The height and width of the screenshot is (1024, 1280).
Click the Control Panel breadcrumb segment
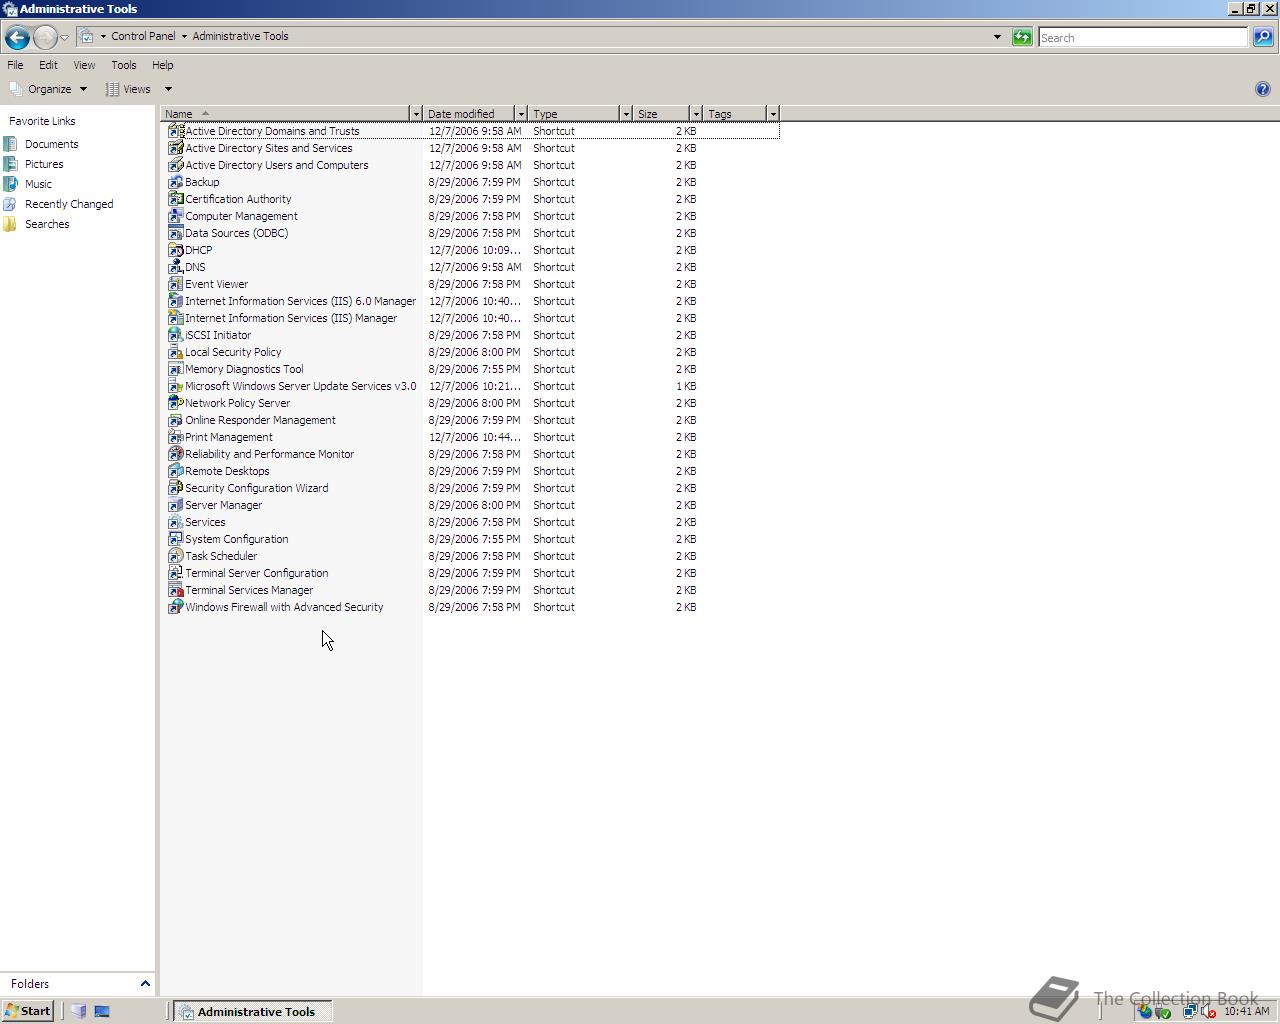143,36
